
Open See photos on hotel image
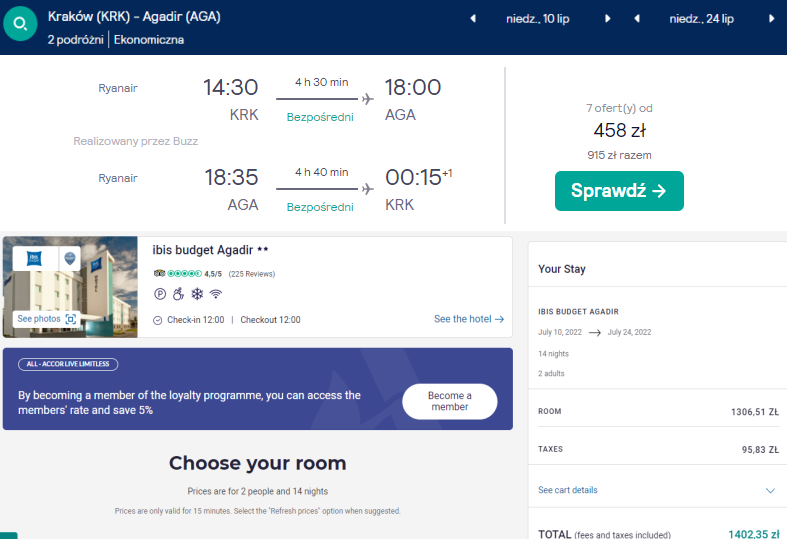tap(46, 319)
